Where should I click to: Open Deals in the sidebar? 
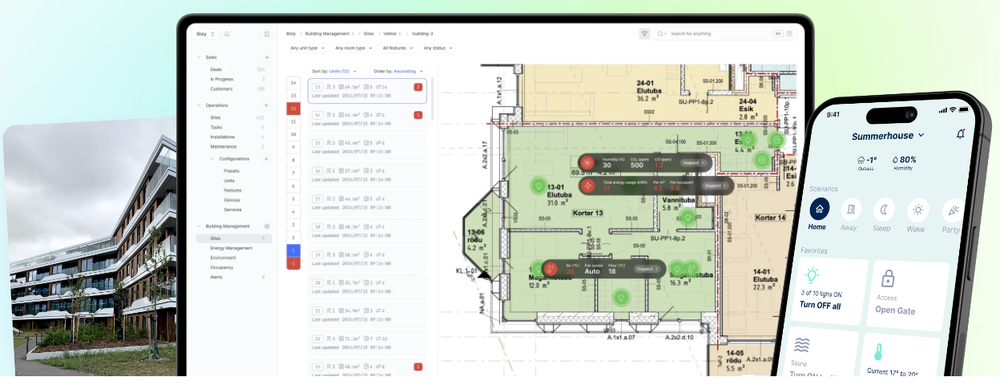pos(216,69)
